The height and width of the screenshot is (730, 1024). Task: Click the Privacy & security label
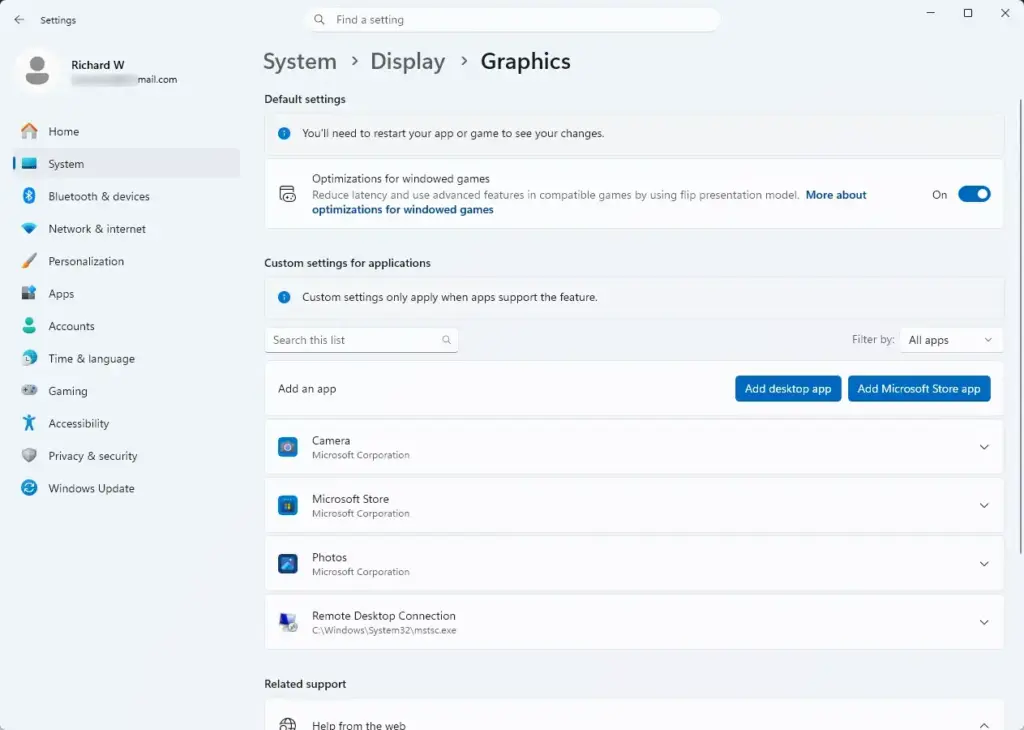(x=93, y=456)
